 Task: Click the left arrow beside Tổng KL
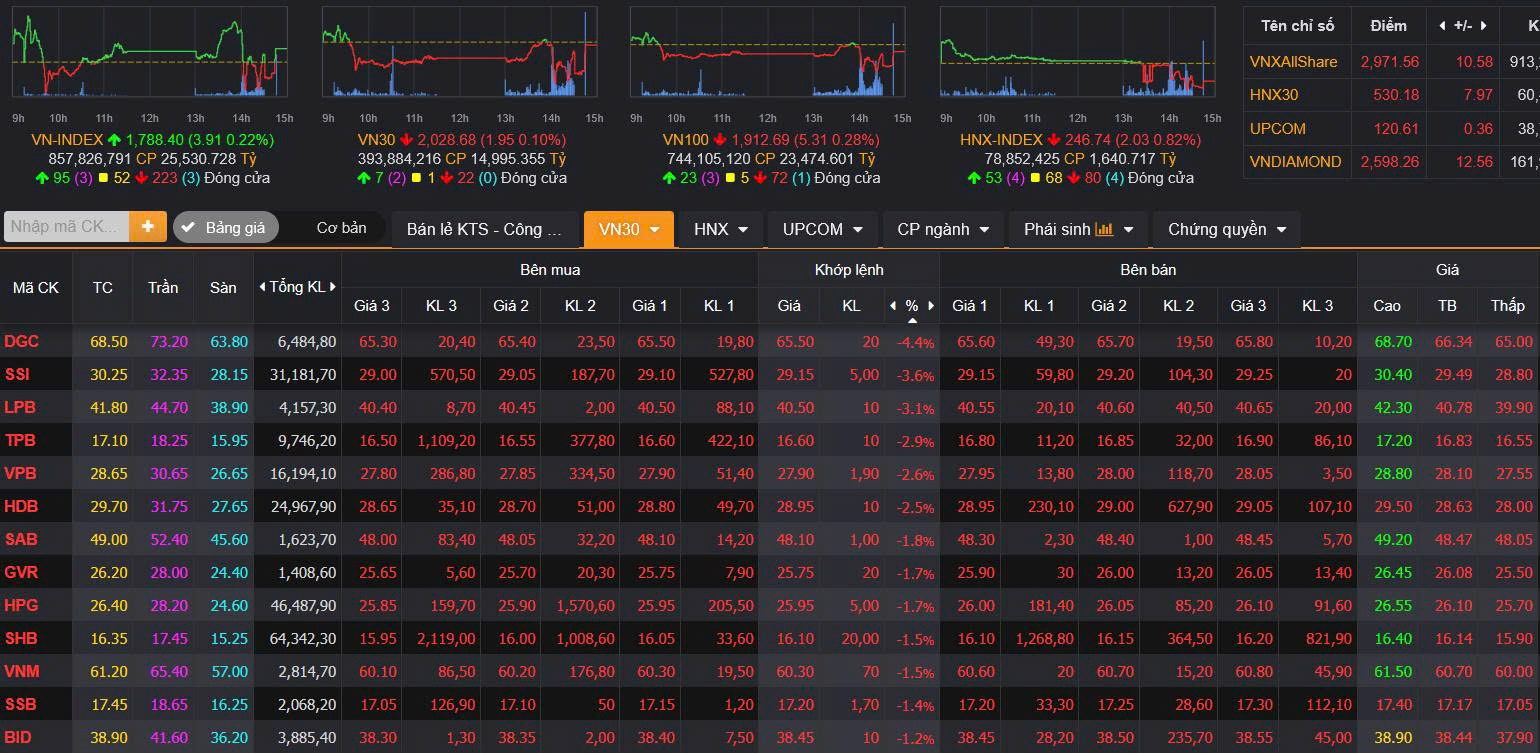pos(262,287)
